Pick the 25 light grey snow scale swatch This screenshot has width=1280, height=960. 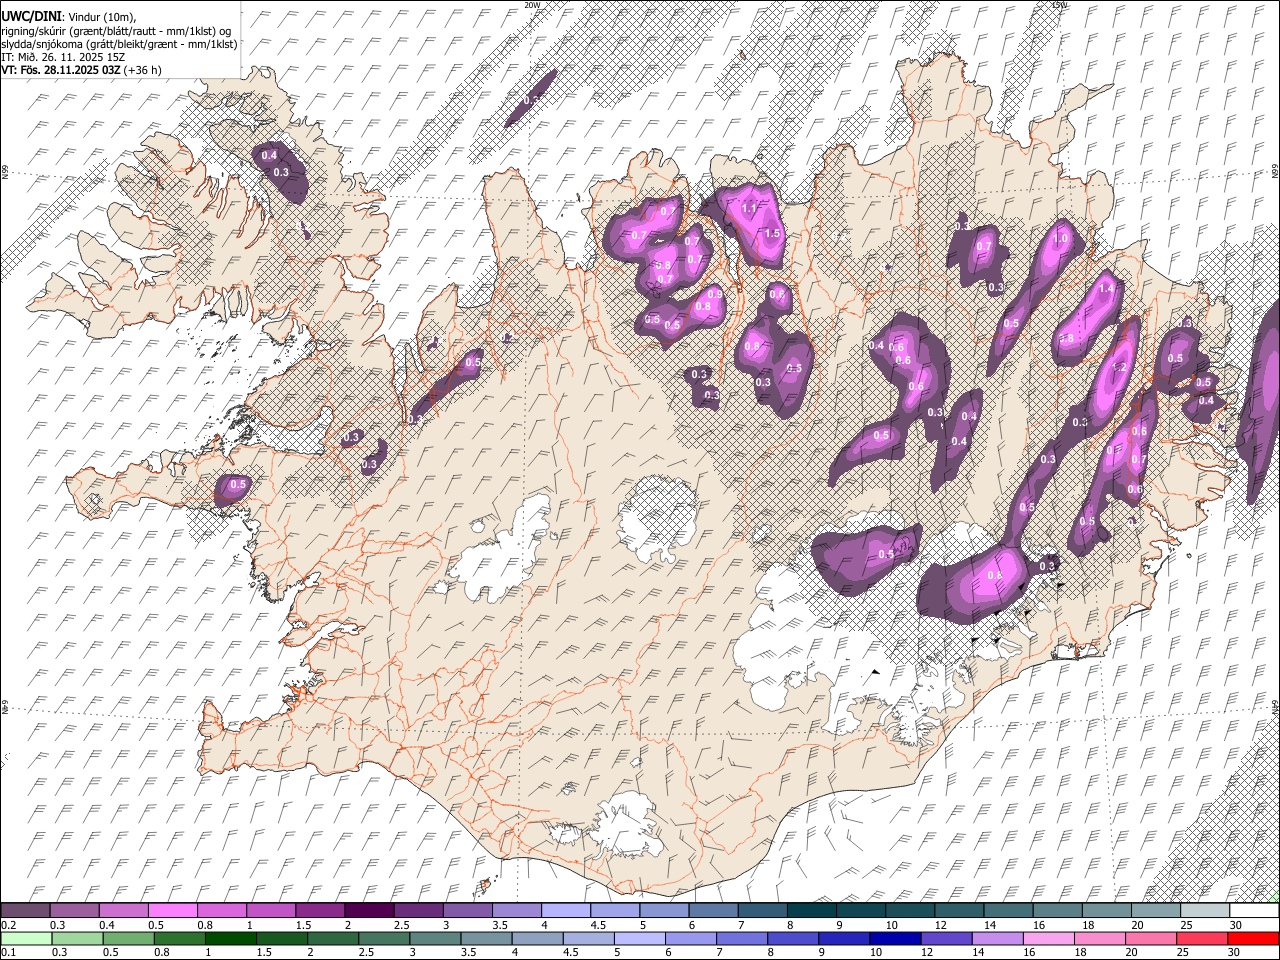(x=1205, y=911)
